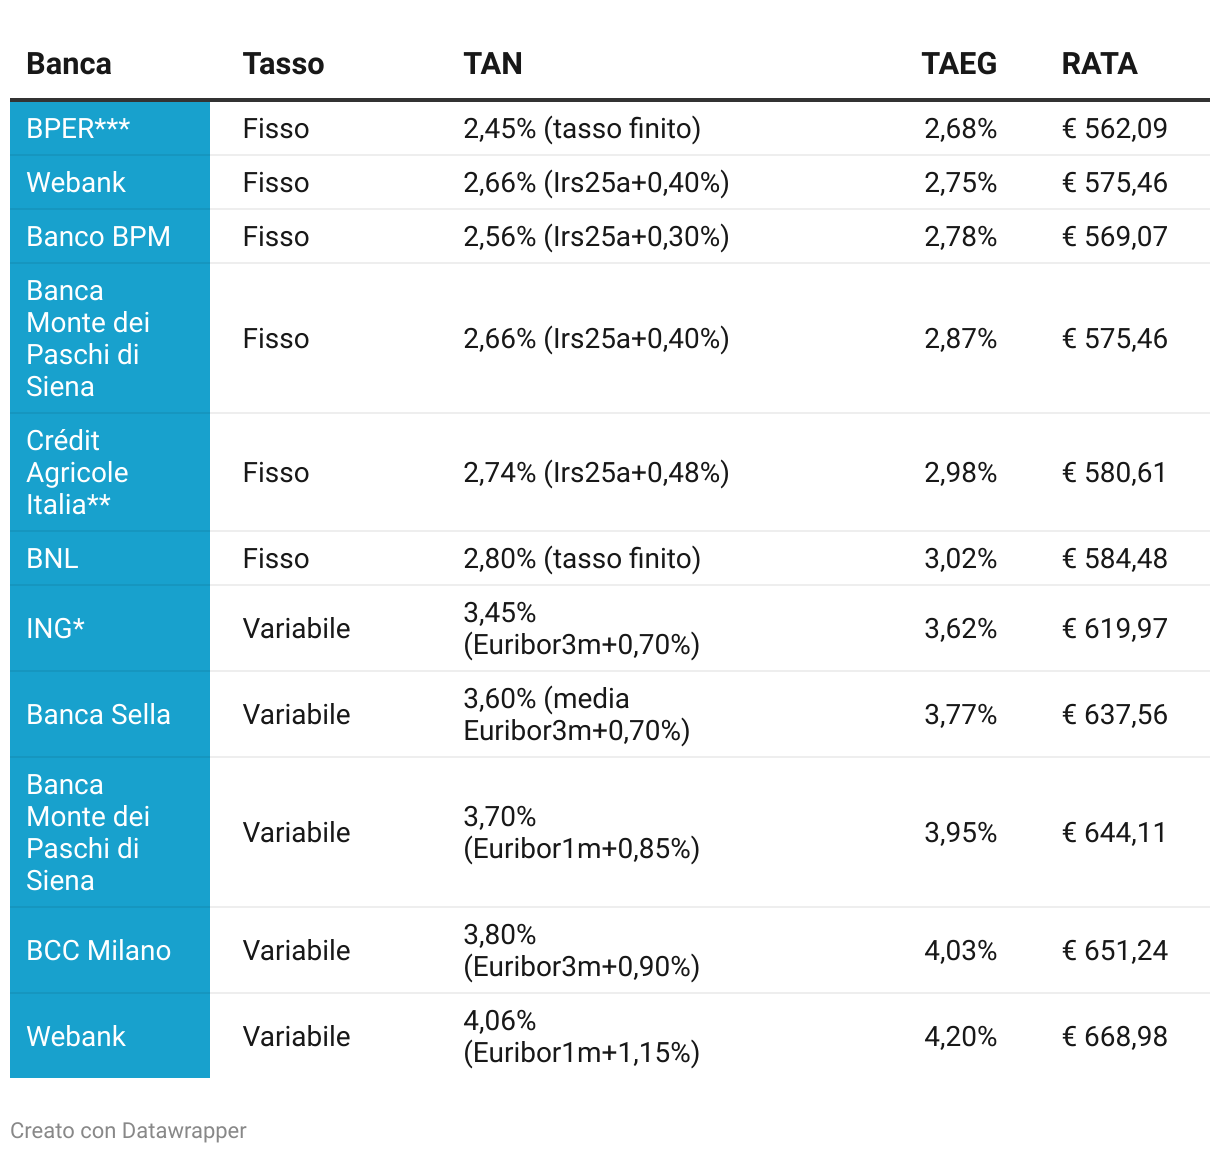Select the Banca Sella bank cell
Image resolution: width=1220 pixels, height=1154 pixels.
pyautogui.click(x=98, y=714)
